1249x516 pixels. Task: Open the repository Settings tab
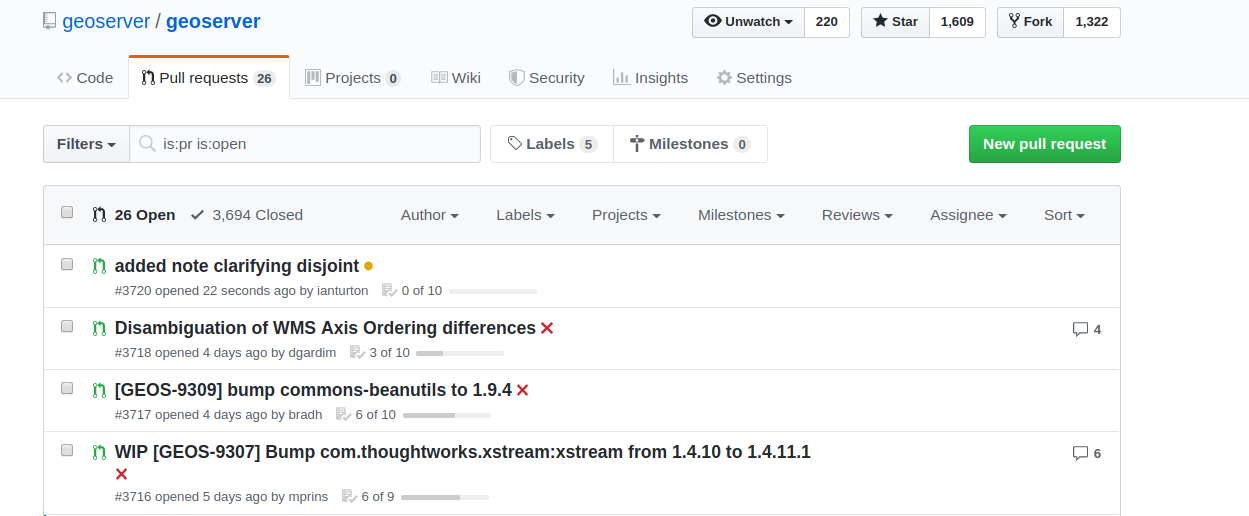[754, 78]
